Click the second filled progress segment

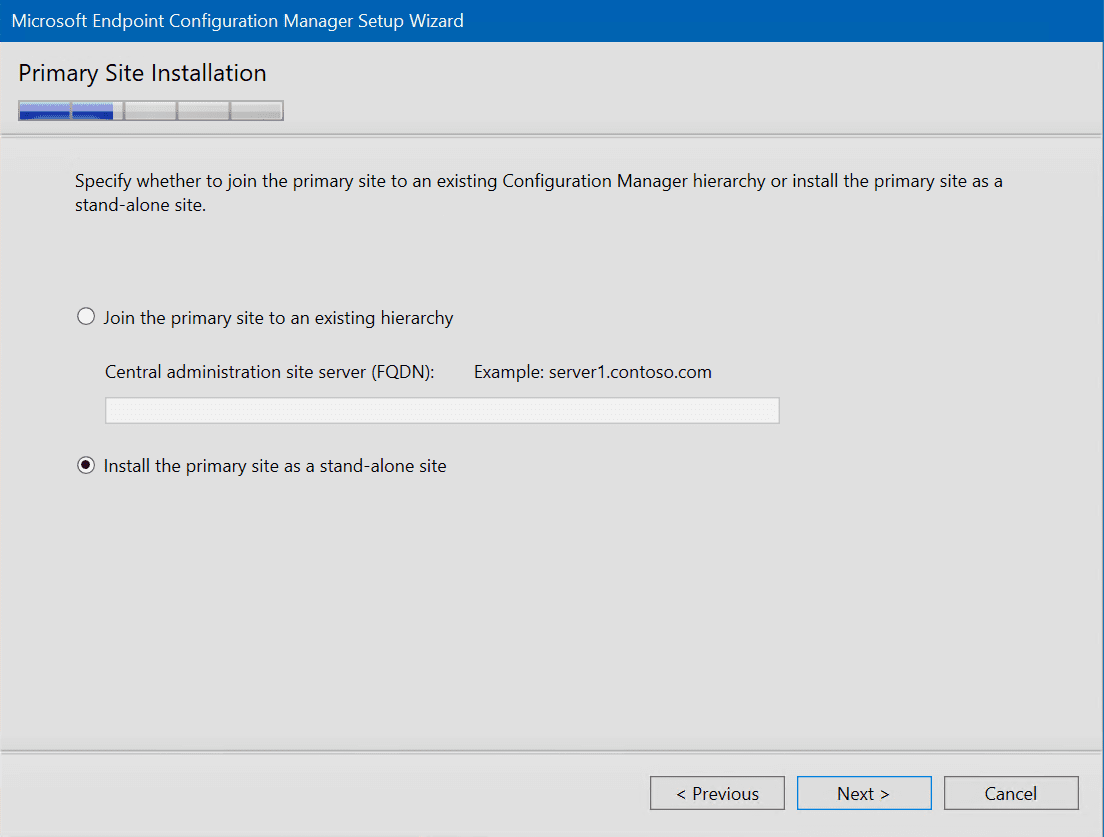coord(94,110)
